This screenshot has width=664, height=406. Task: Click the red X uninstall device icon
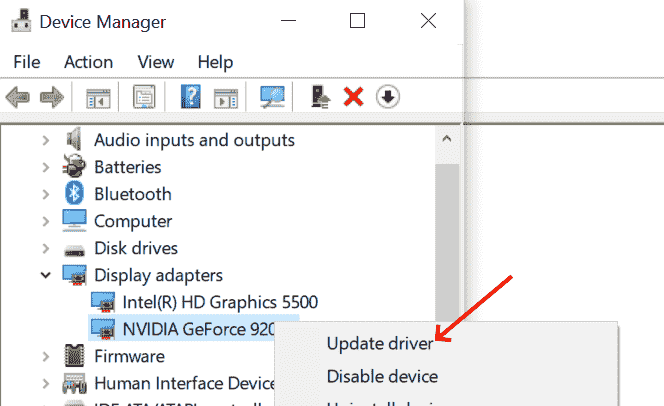352,97
